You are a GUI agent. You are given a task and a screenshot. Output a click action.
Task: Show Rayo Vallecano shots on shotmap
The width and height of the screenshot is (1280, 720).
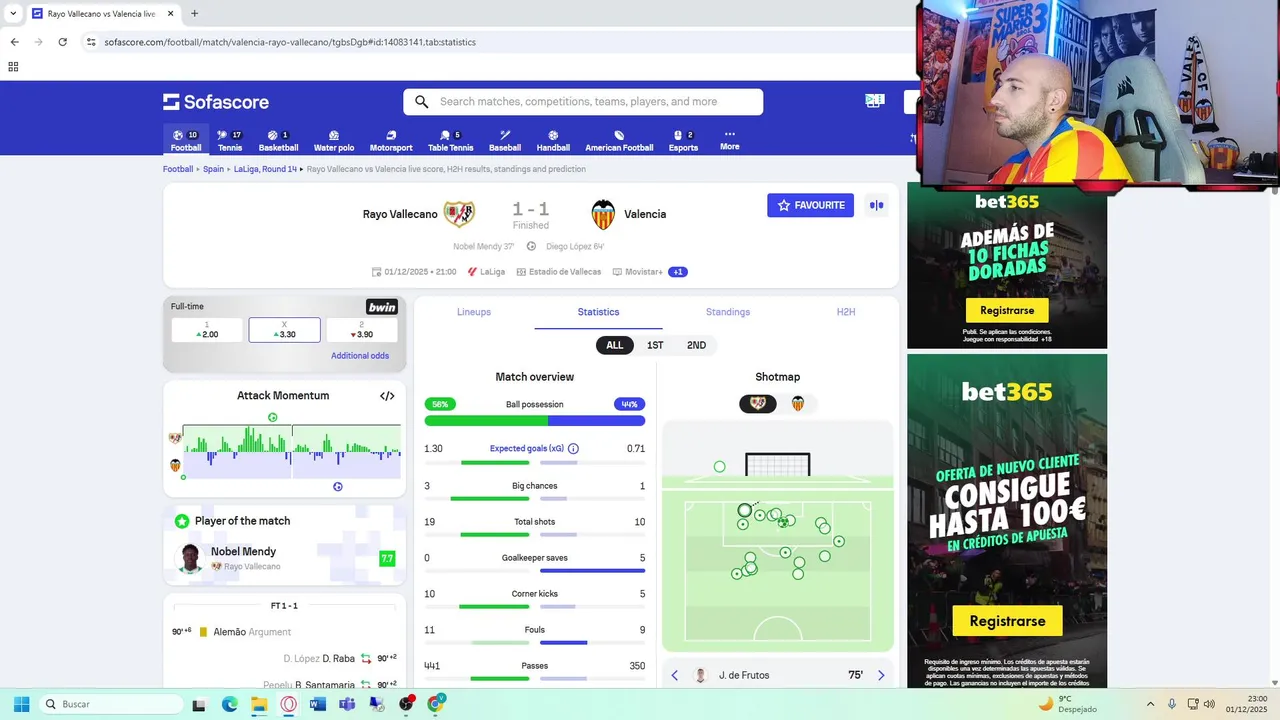click(758, 403)
